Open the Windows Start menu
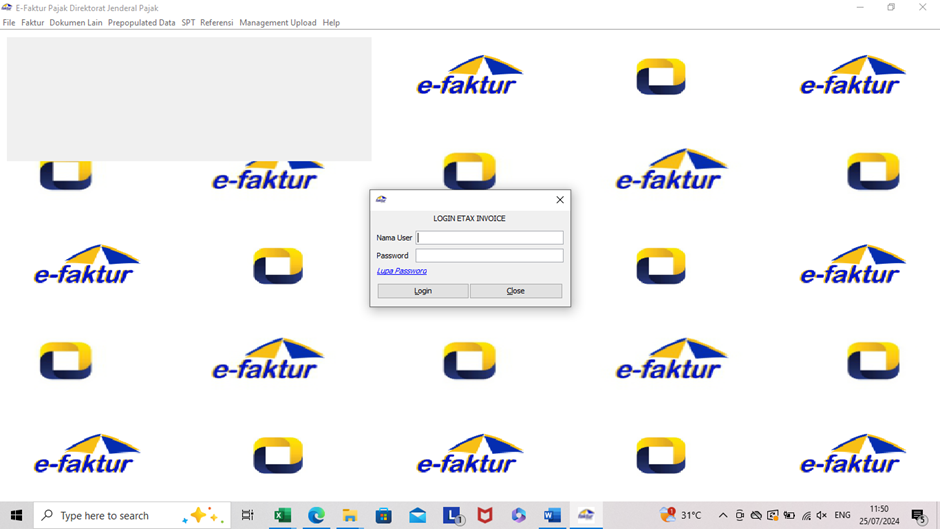The image size is (940, 529). pos(16,515)
